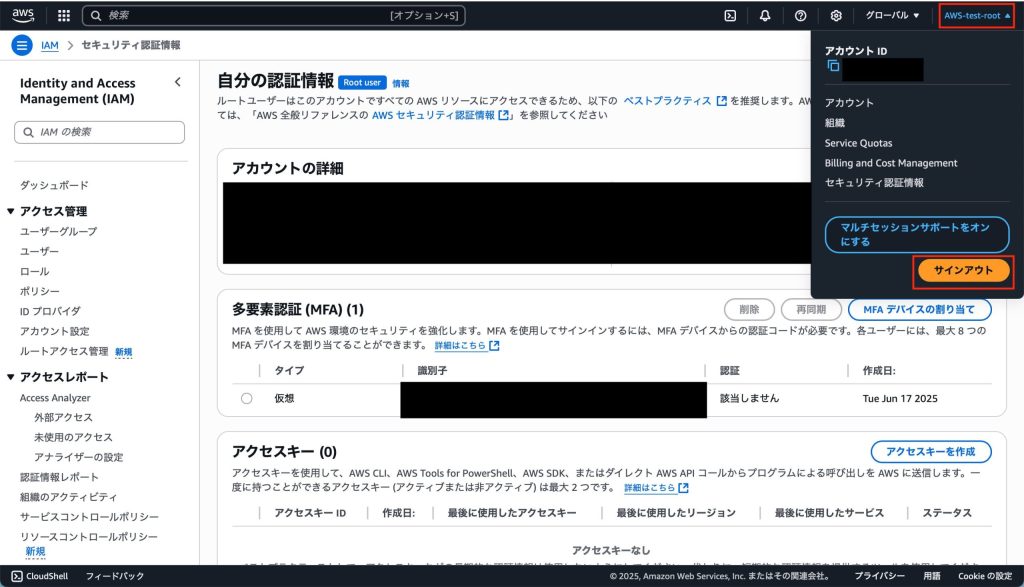Open the AWS home logo

[x=23, y=15]
